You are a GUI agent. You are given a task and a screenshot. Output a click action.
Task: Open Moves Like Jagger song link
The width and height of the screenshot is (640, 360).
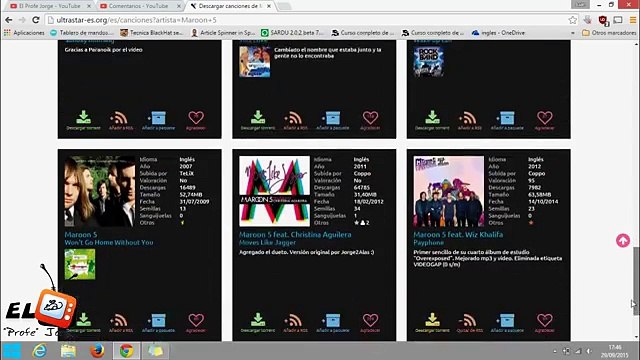coord(267,242)
